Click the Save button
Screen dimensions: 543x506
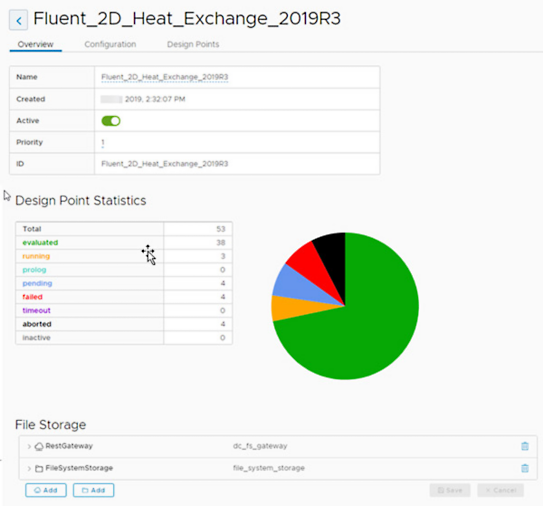(450, 490)
